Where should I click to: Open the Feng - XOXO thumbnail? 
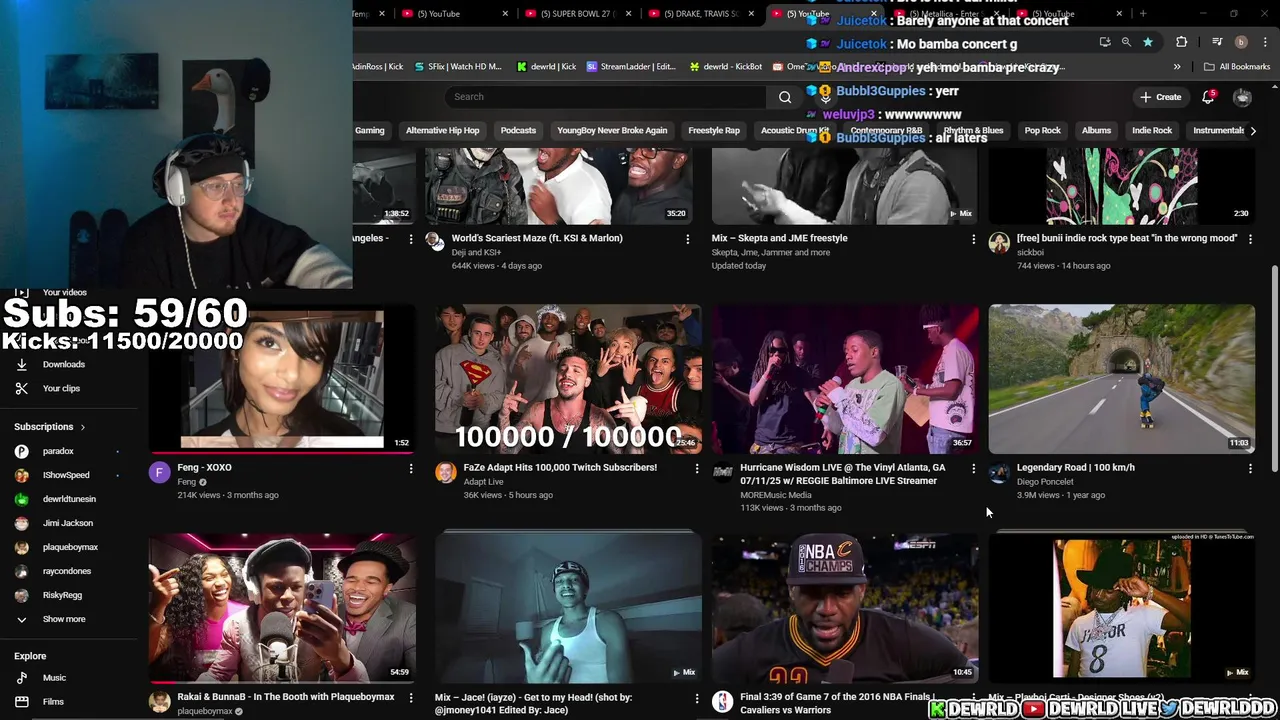pyautogui.click(x=282, y=379)
